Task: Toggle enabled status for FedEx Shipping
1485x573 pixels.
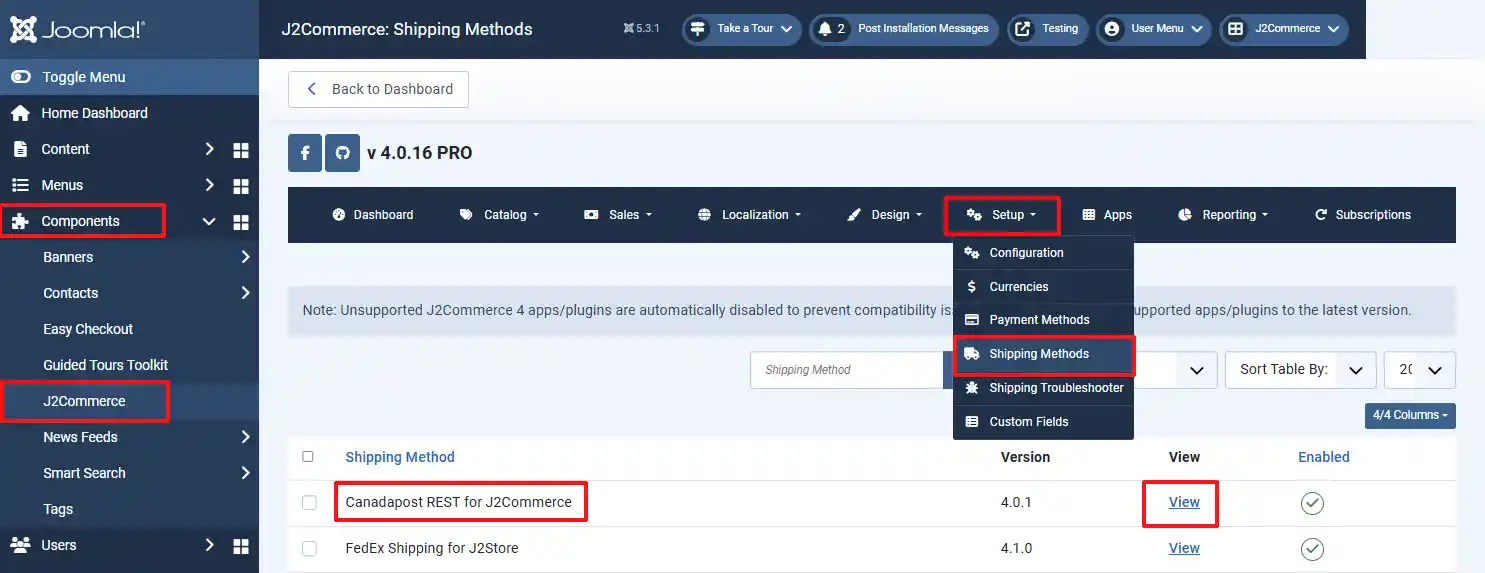Action: (x=1312, y=549)
